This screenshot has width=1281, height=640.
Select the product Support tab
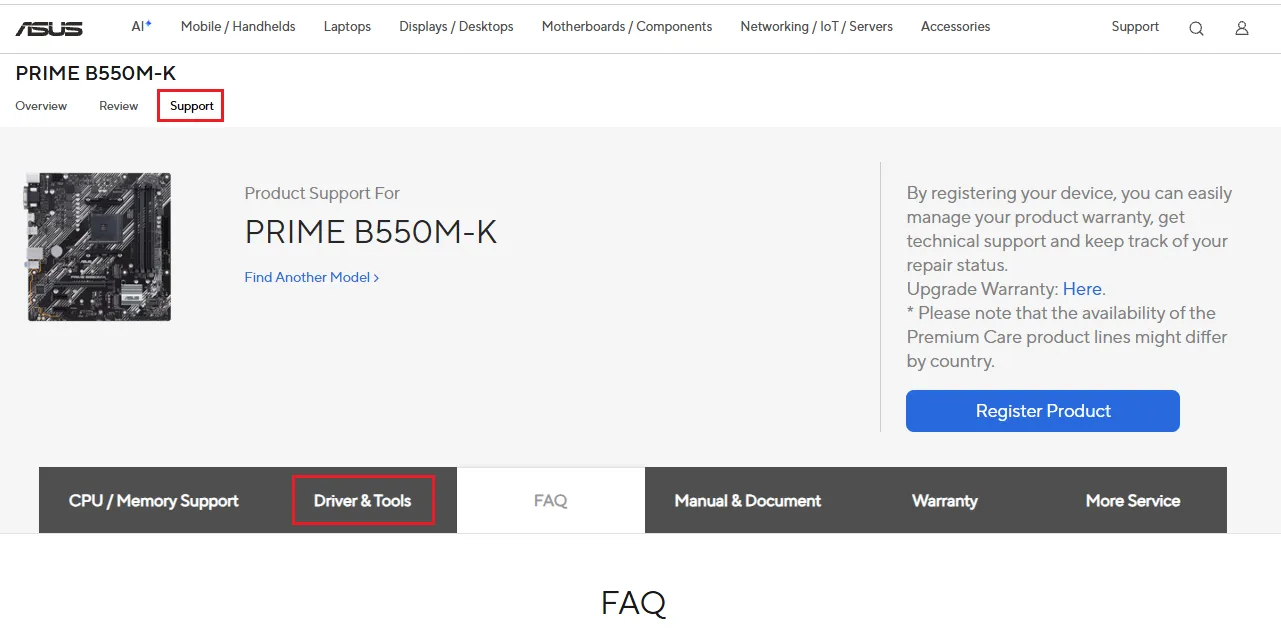click(x=191, y=106)
